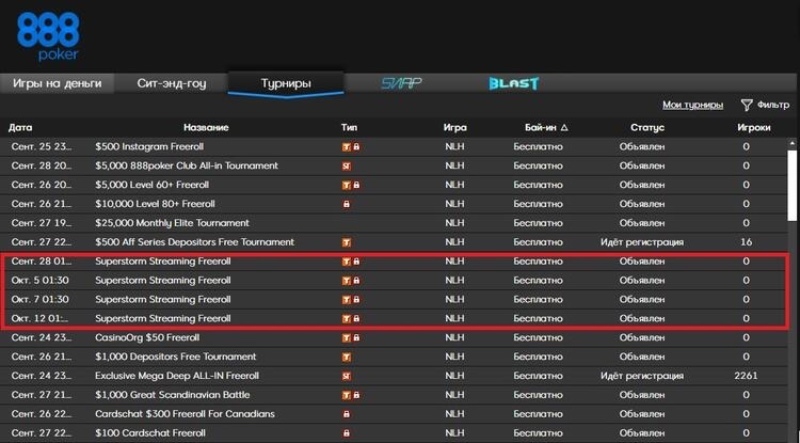Click the lock icon for $5,000 Level 60+ Freeroll
The image size is (800, 443).
(x=356, y=185)
